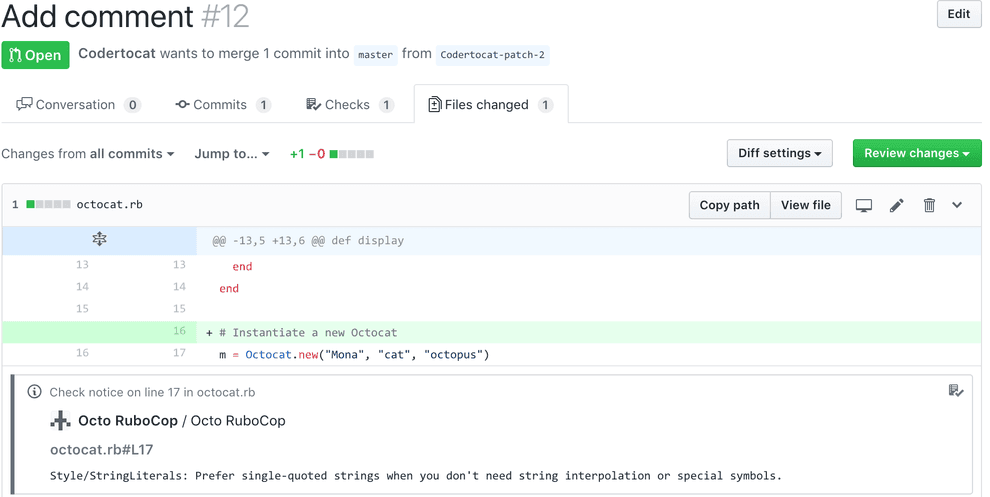Switch to the Conversation tab
The height and width of the screenshot is (497, 990).
pyautogui.click(x=78, y=105)
